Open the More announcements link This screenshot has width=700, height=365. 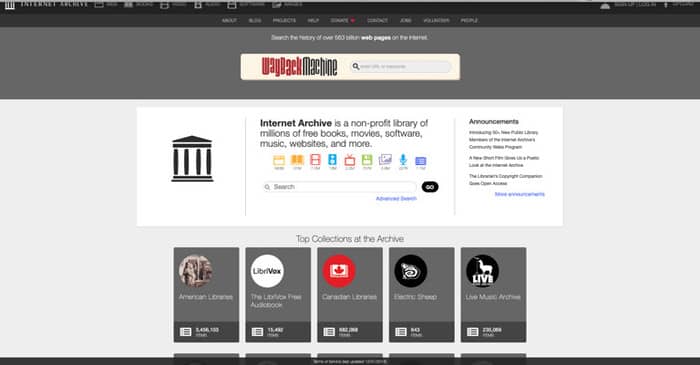520,194
